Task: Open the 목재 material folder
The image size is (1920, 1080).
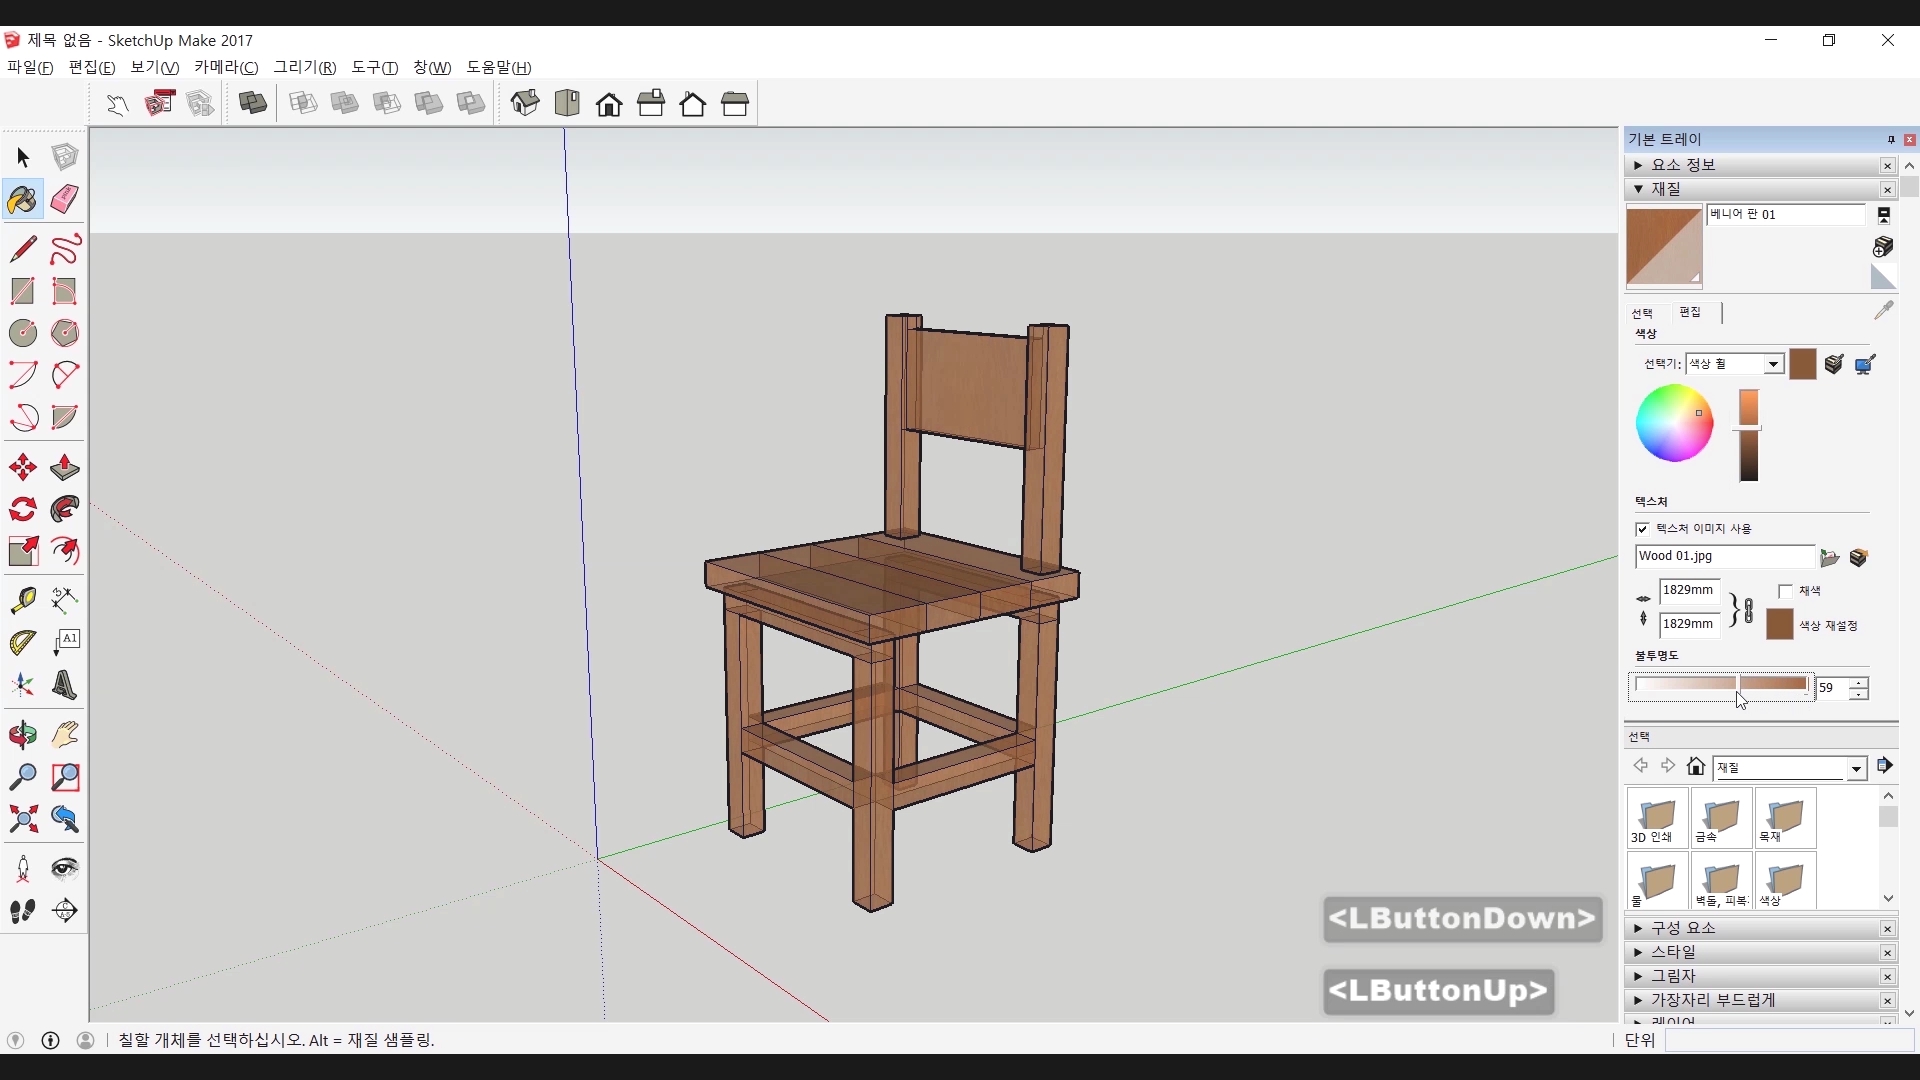Action: 1785,818
